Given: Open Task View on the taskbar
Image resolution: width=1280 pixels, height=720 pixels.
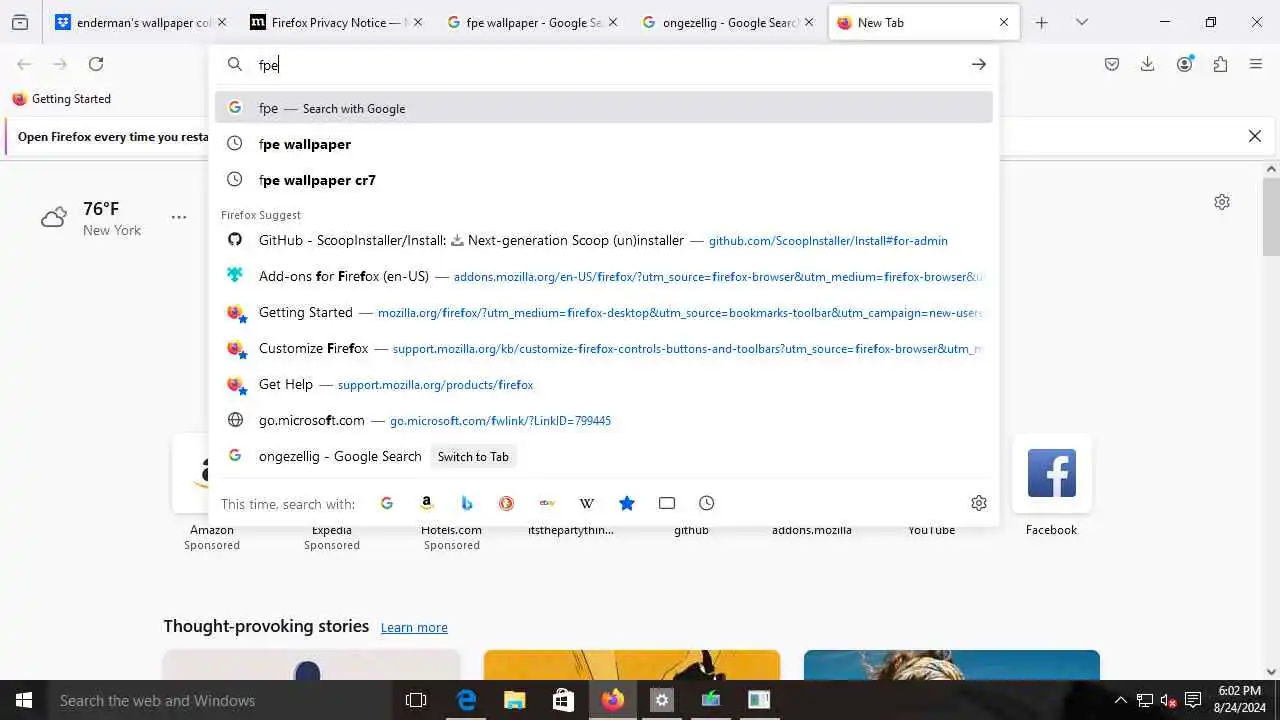Looking at the screenshot, I should [x=416, y=700].
